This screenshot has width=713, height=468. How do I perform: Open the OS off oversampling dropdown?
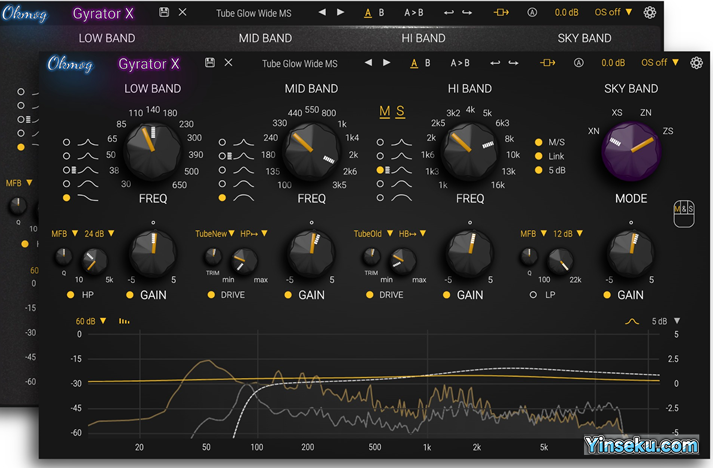[654, 63]
